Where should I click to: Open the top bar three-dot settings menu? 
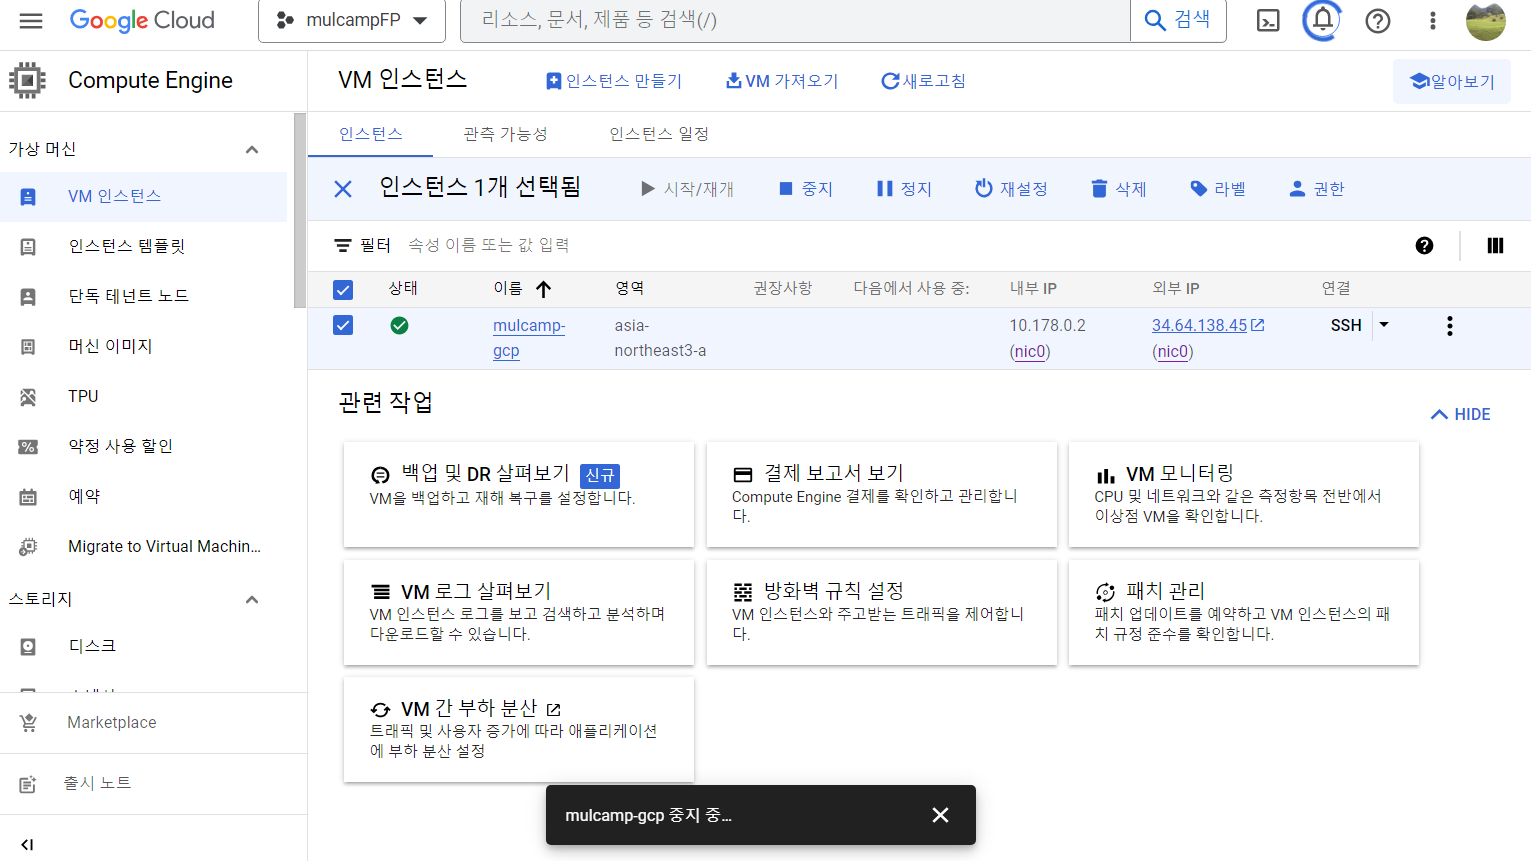[1433, 20]
